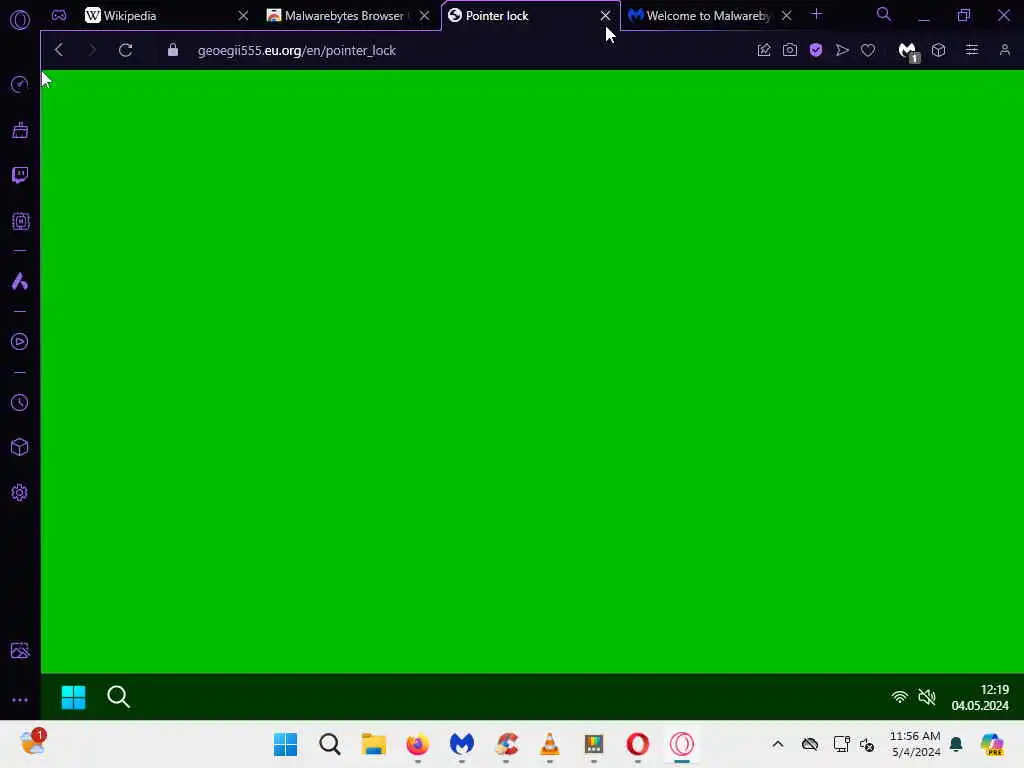Open the real Windows Start menu
Viewport: 1024px width, 768px height.
tap(285, 744)
